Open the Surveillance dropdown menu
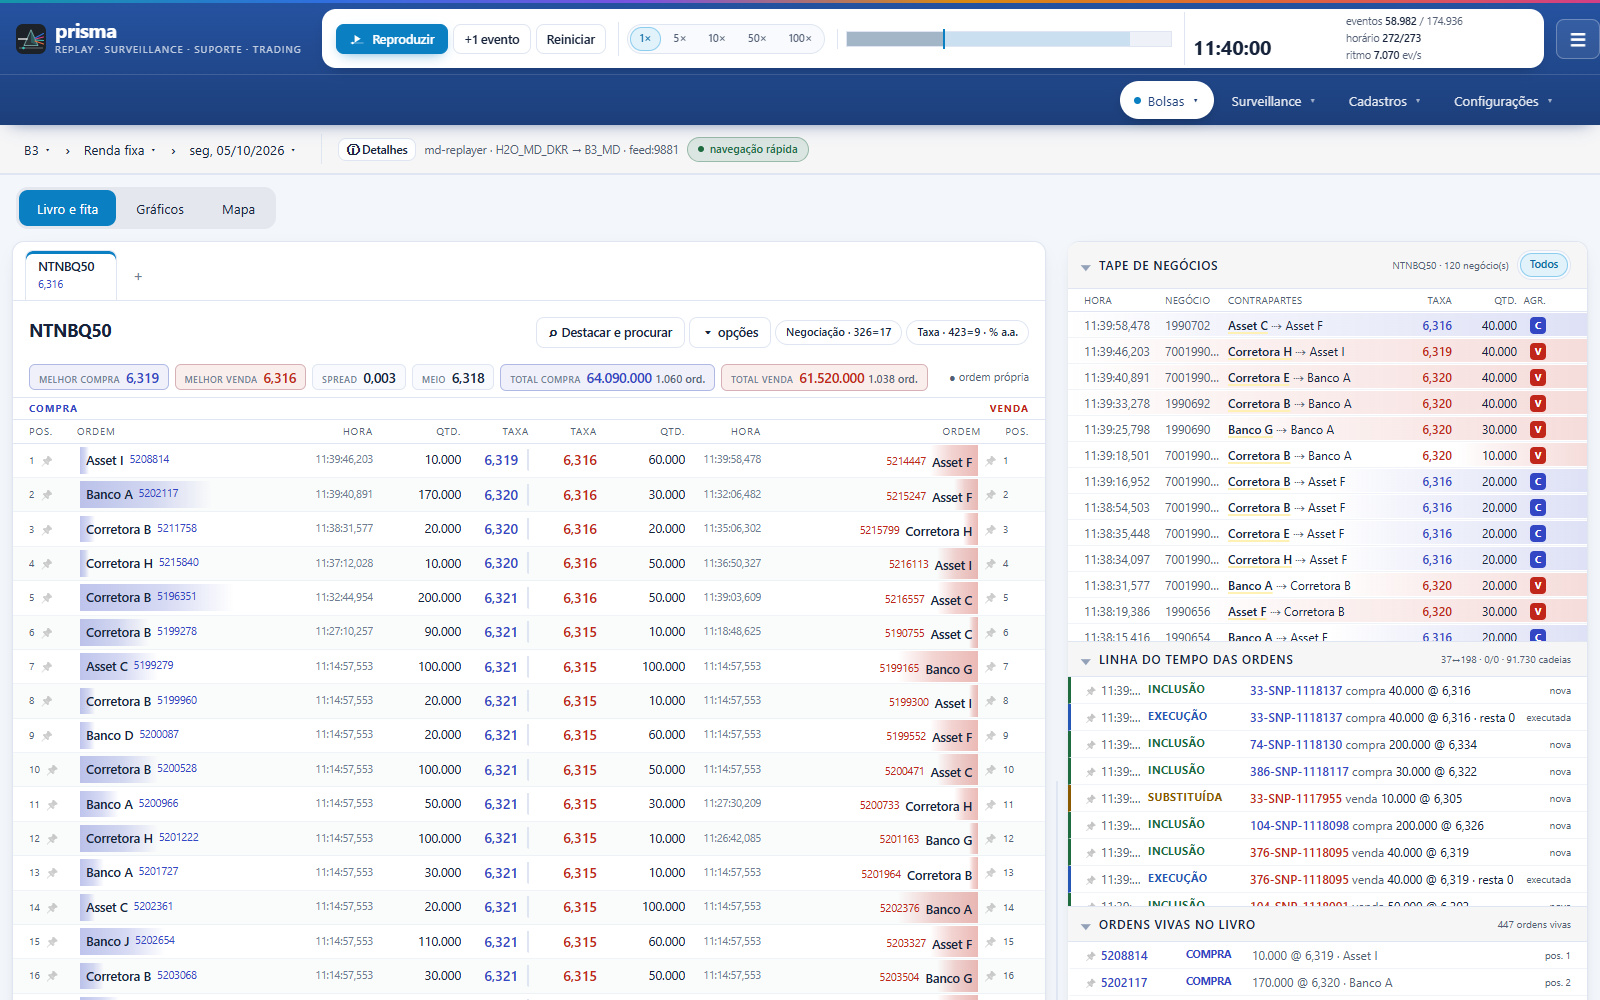The height and width of the screenshot is (1000, 1600). [x=1273, y=101]
